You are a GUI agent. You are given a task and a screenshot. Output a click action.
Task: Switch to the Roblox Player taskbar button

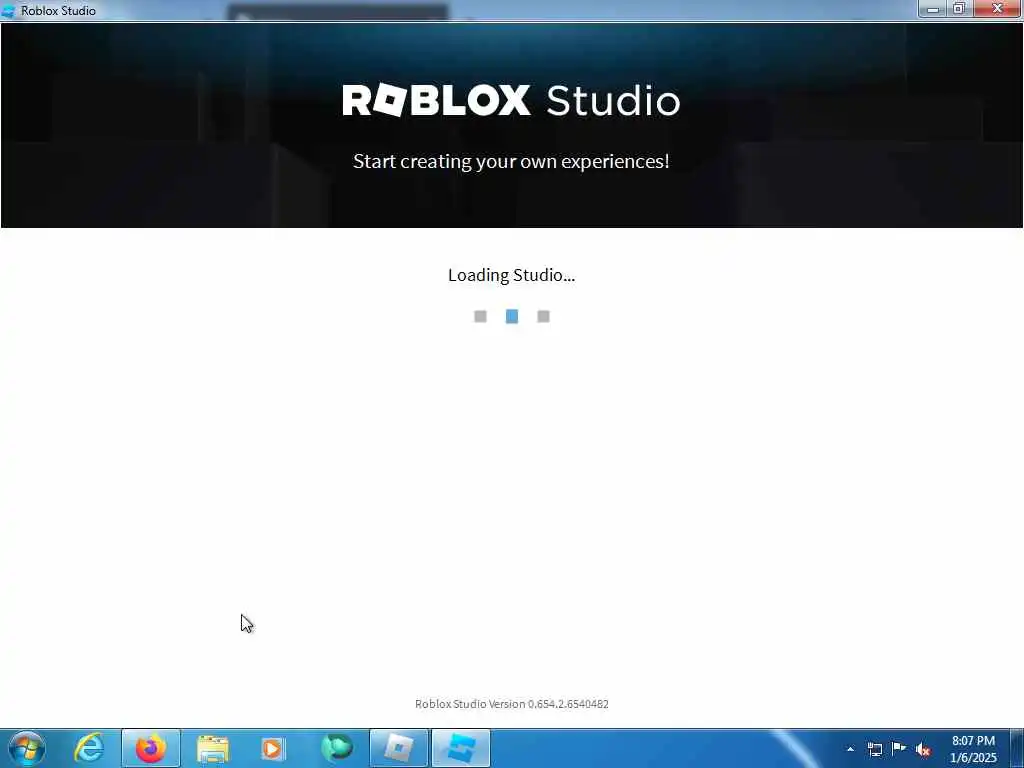point(399,748)
